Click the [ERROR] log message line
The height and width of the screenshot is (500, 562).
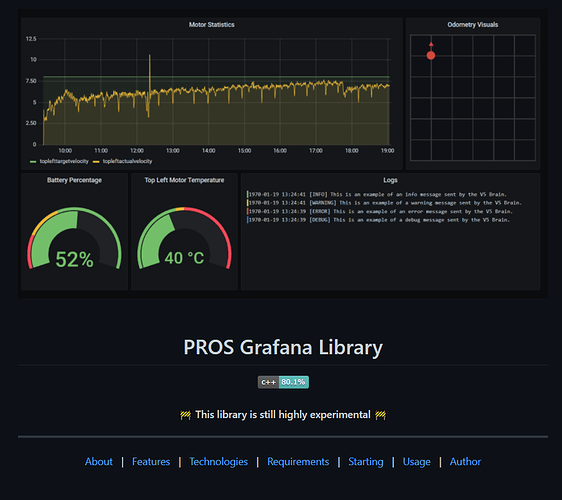click(380, 211)
